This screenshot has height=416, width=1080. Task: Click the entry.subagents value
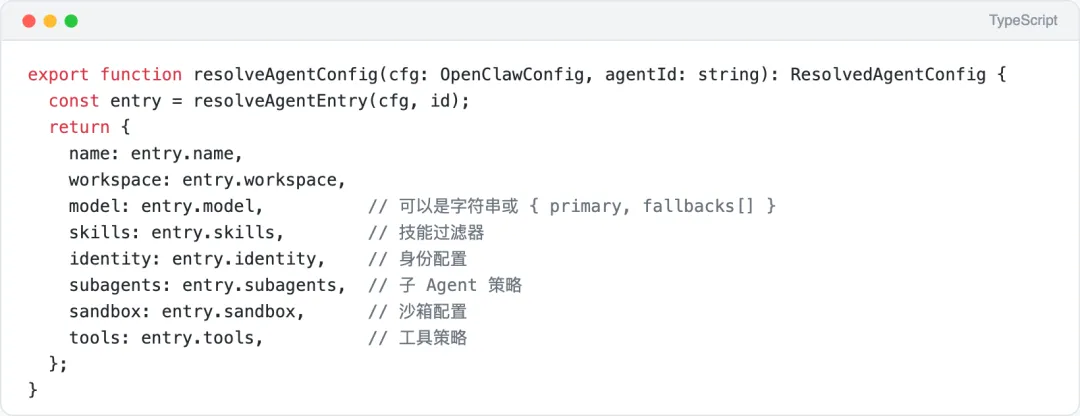tap(264, 285)
